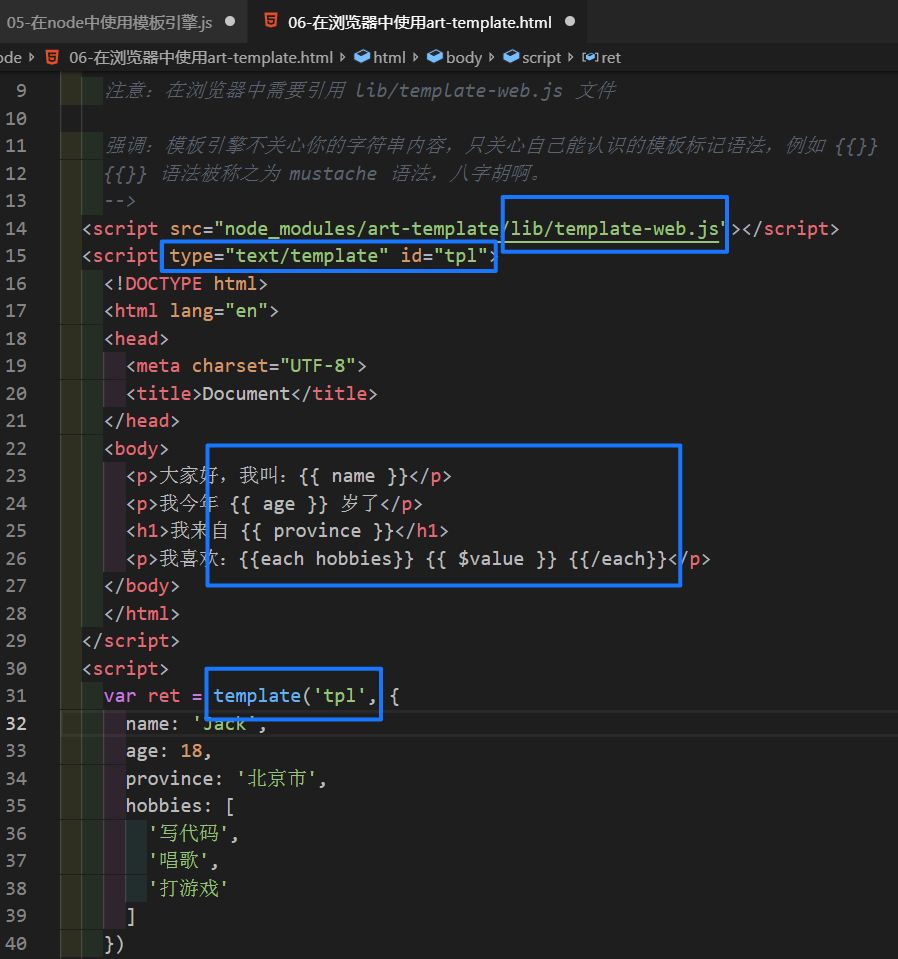
Task: Expand breadcrumb arrow between html and body
Action: pyautogui.click(x=416, y=57)
